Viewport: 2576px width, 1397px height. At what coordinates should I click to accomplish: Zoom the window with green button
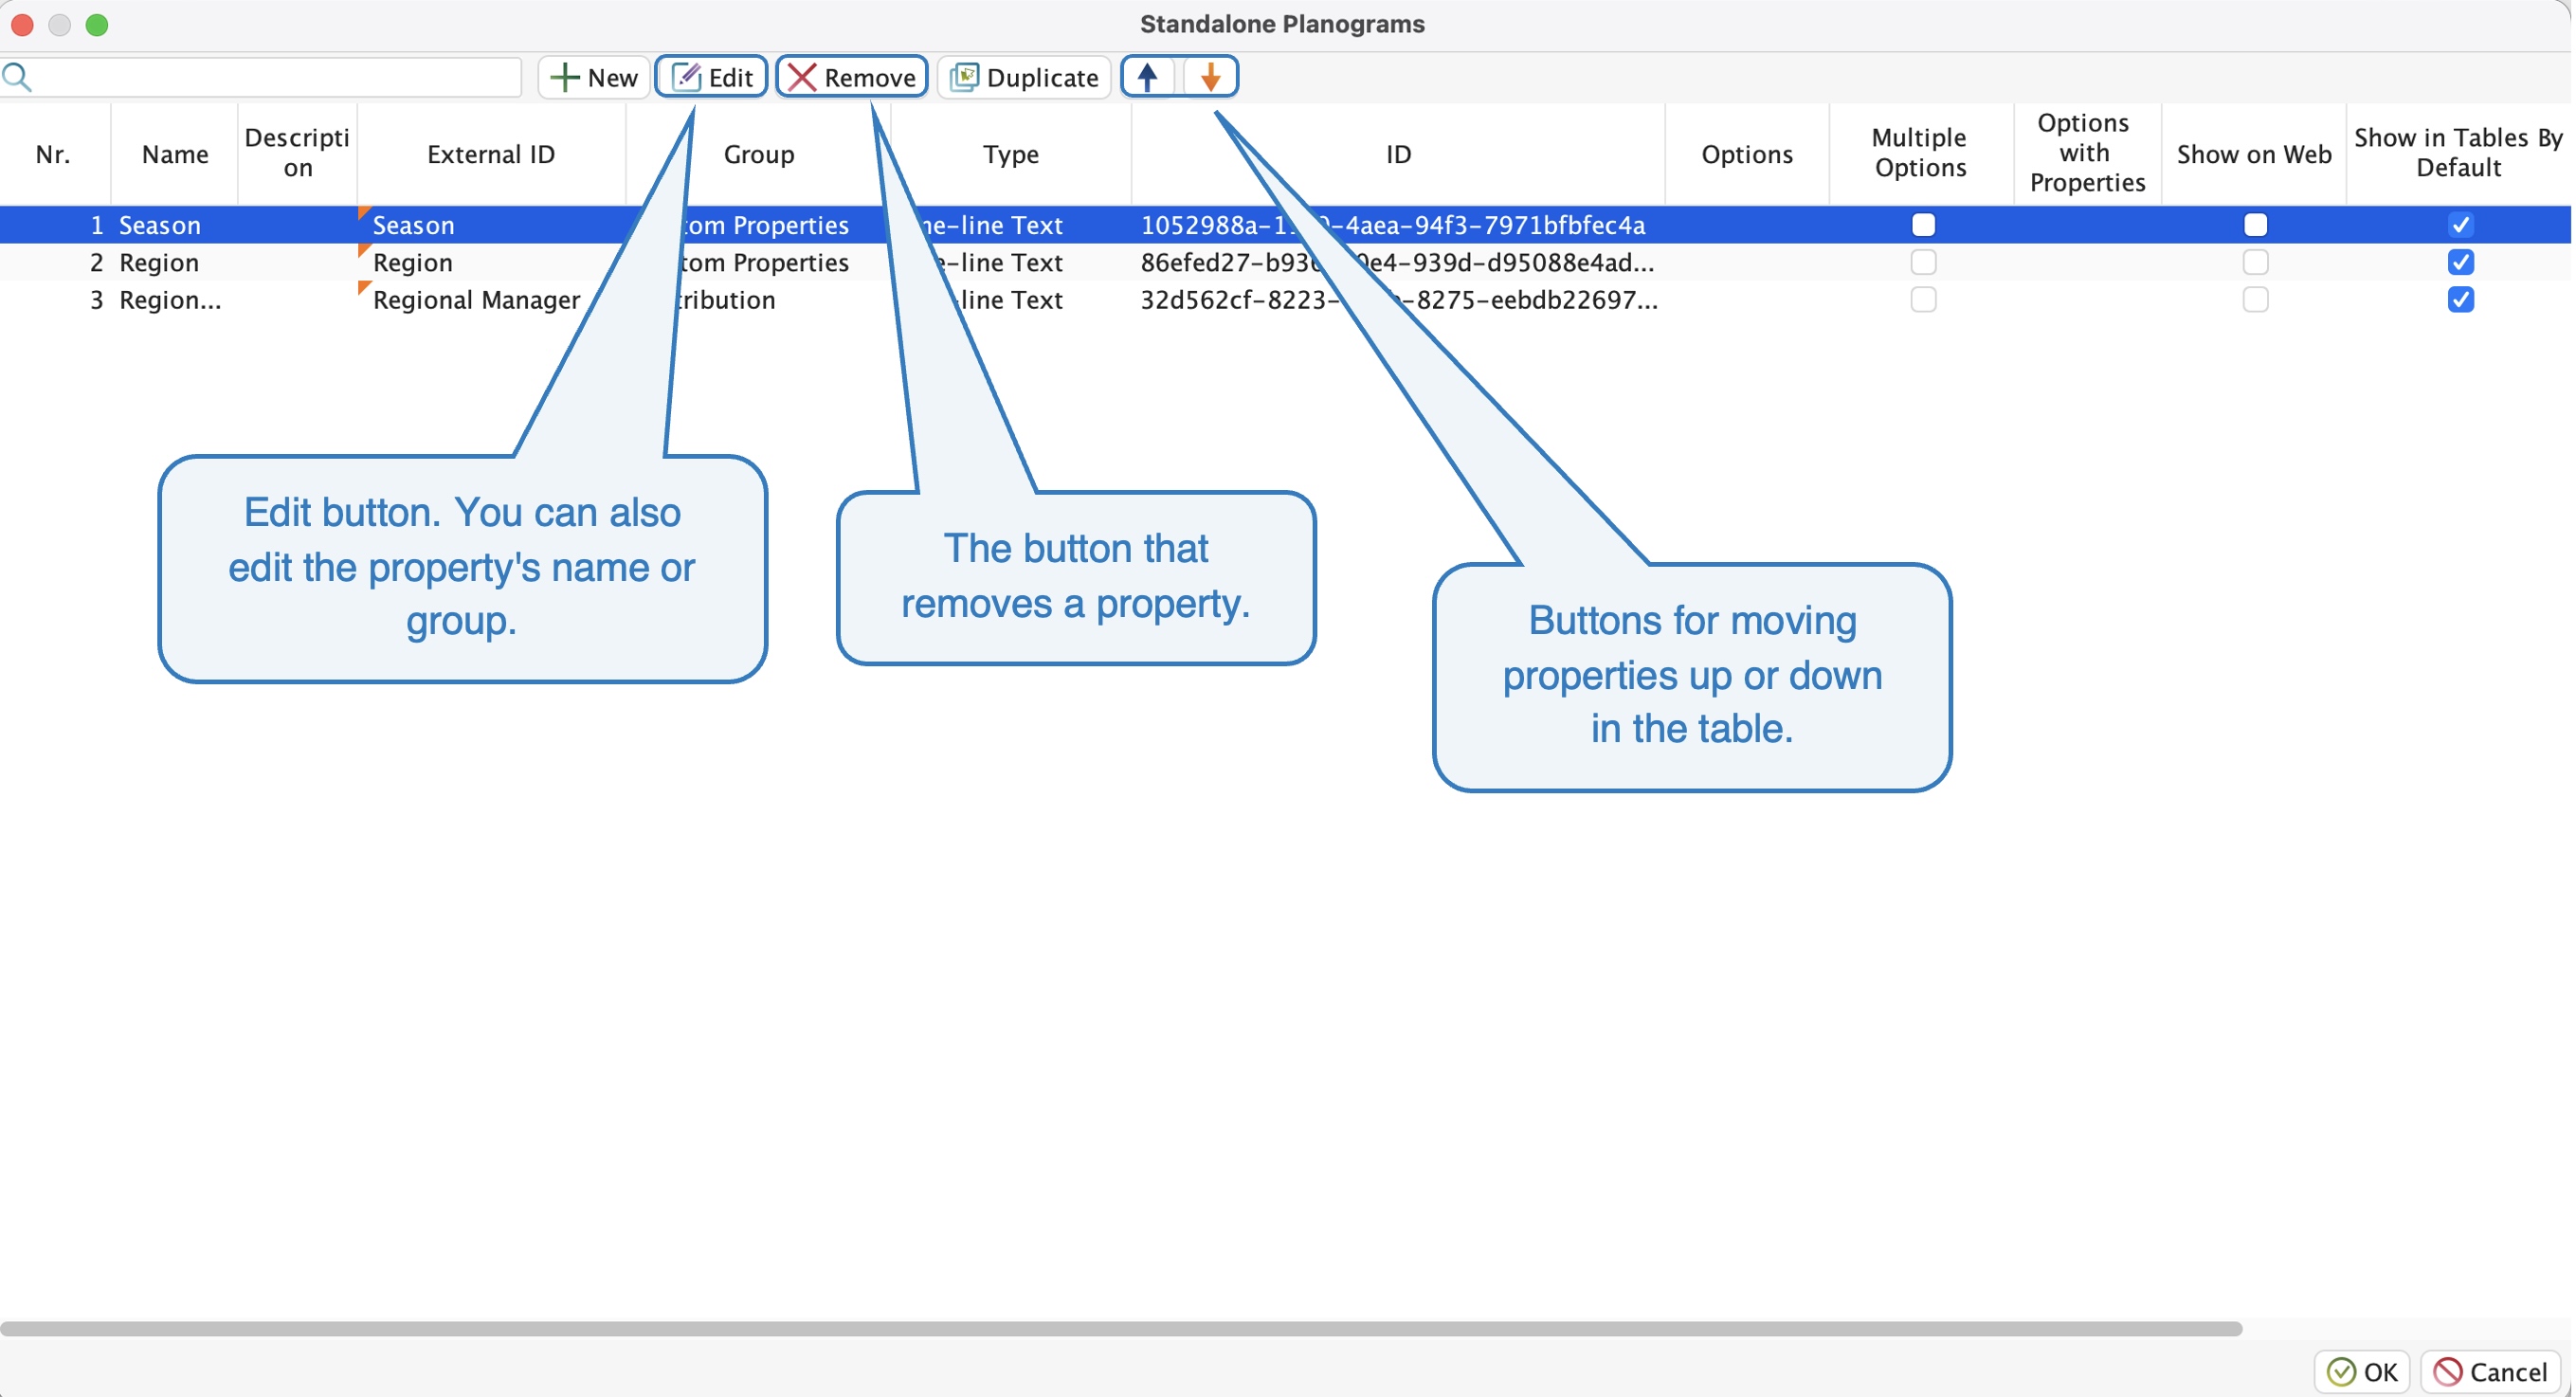(x=97, y=24)
